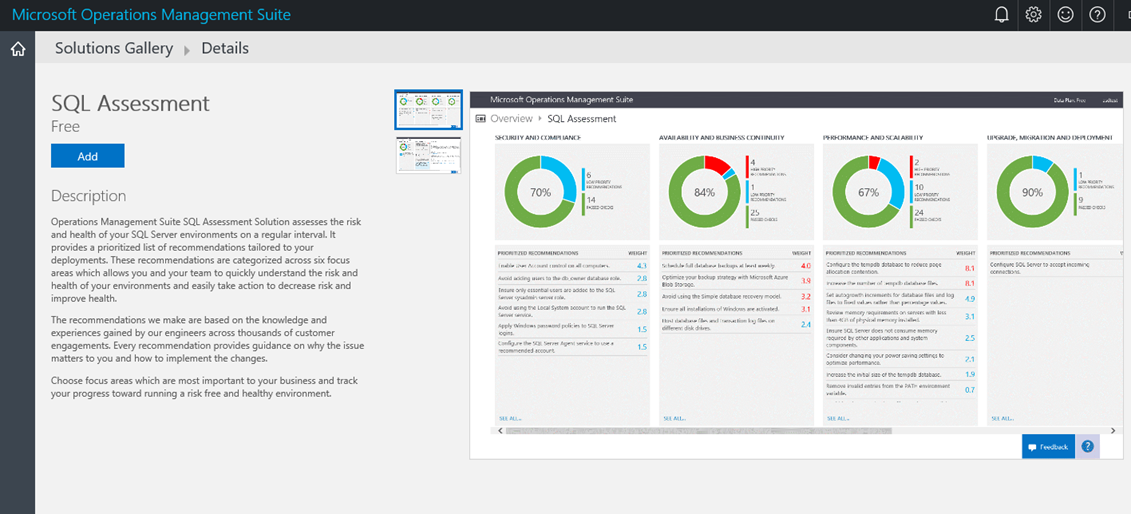Go to the Home icon in sidebar
This screenshot has height=514, width=1131.
[17, 49]
